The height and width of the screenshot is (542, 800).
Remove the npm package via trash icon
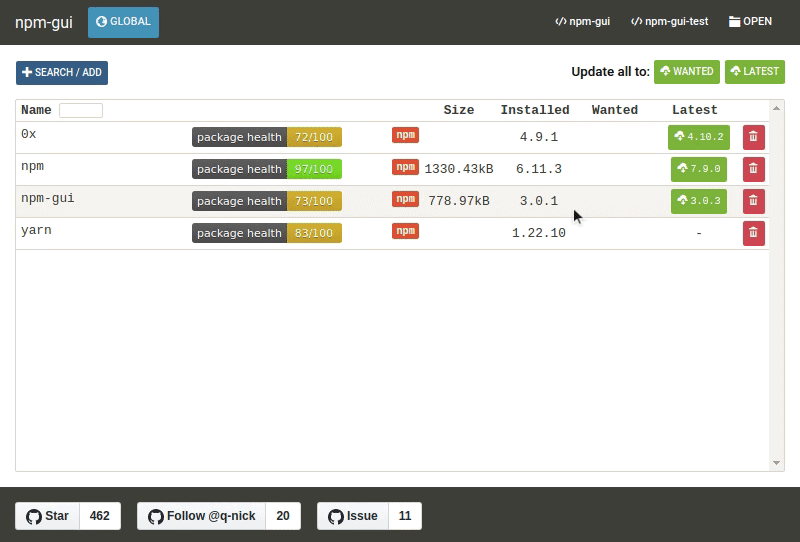tap(754, 169)
